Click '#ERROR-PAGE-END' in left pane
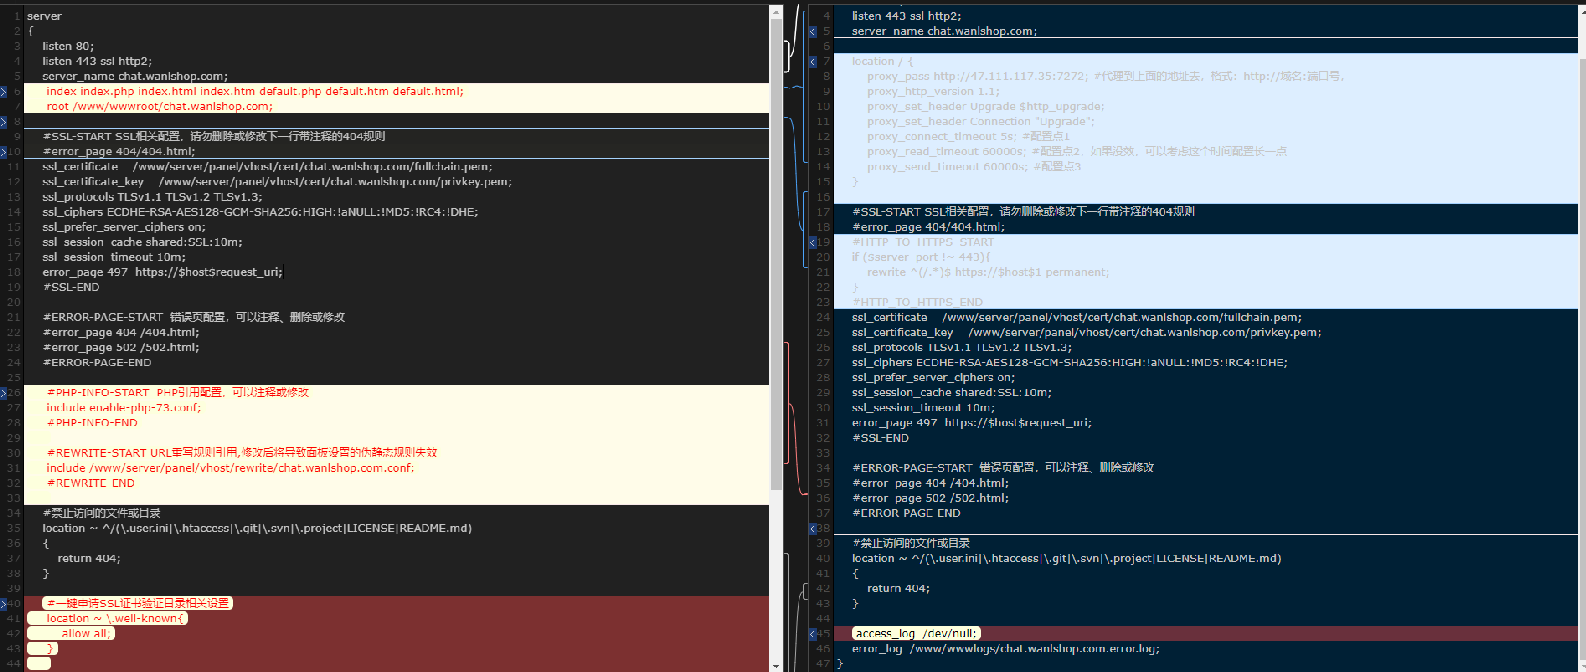The image size is (1586, 672). point(97,362)
